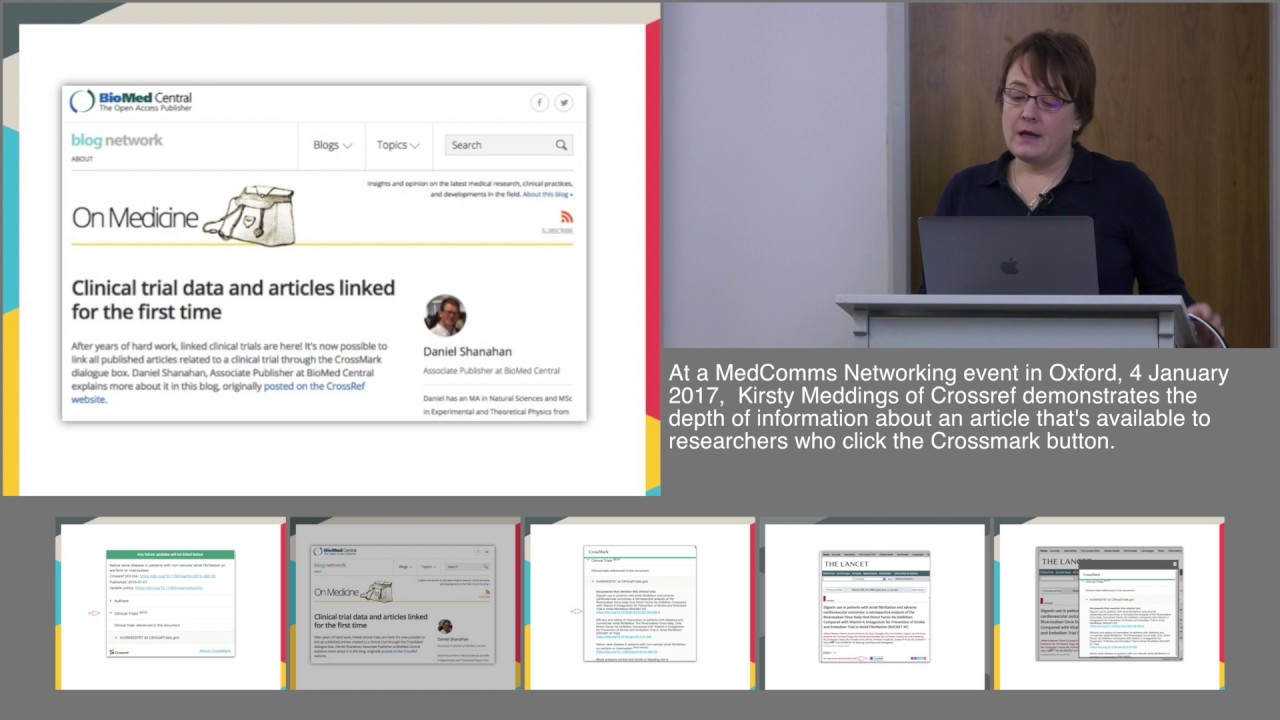Click the search magnifier icon

click(561, 145)
